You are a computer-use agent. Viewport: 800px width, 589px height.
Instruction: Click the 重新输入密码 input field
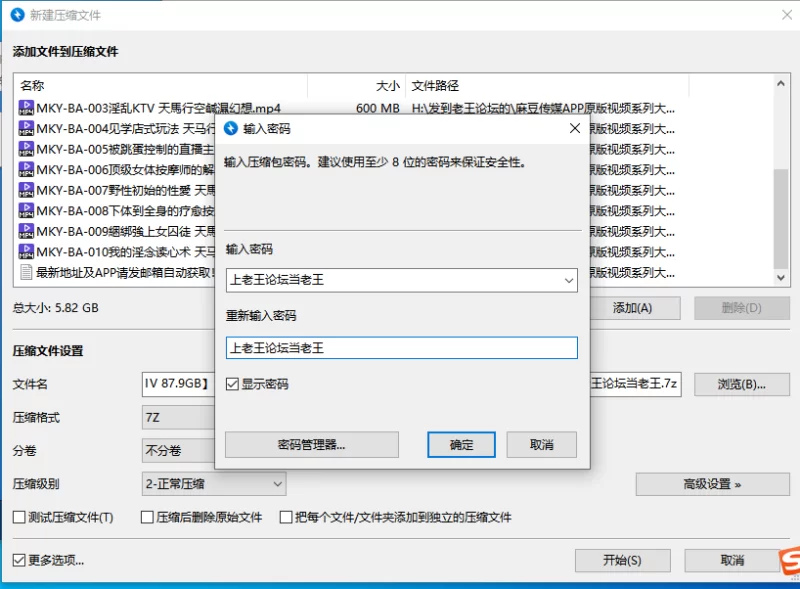pyautogui.click(x=402, y=348)
